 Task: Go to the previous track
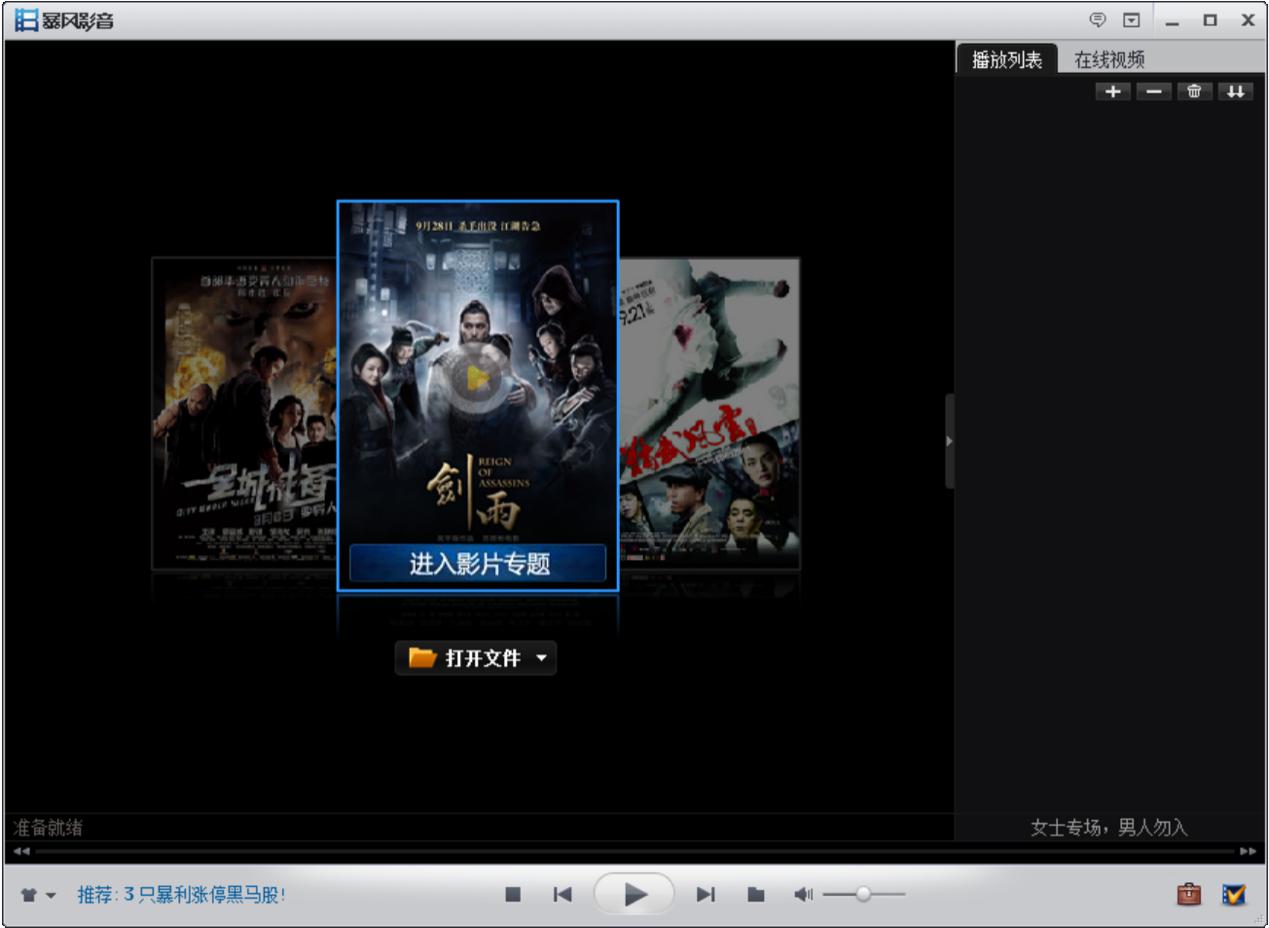pos(563,894)
